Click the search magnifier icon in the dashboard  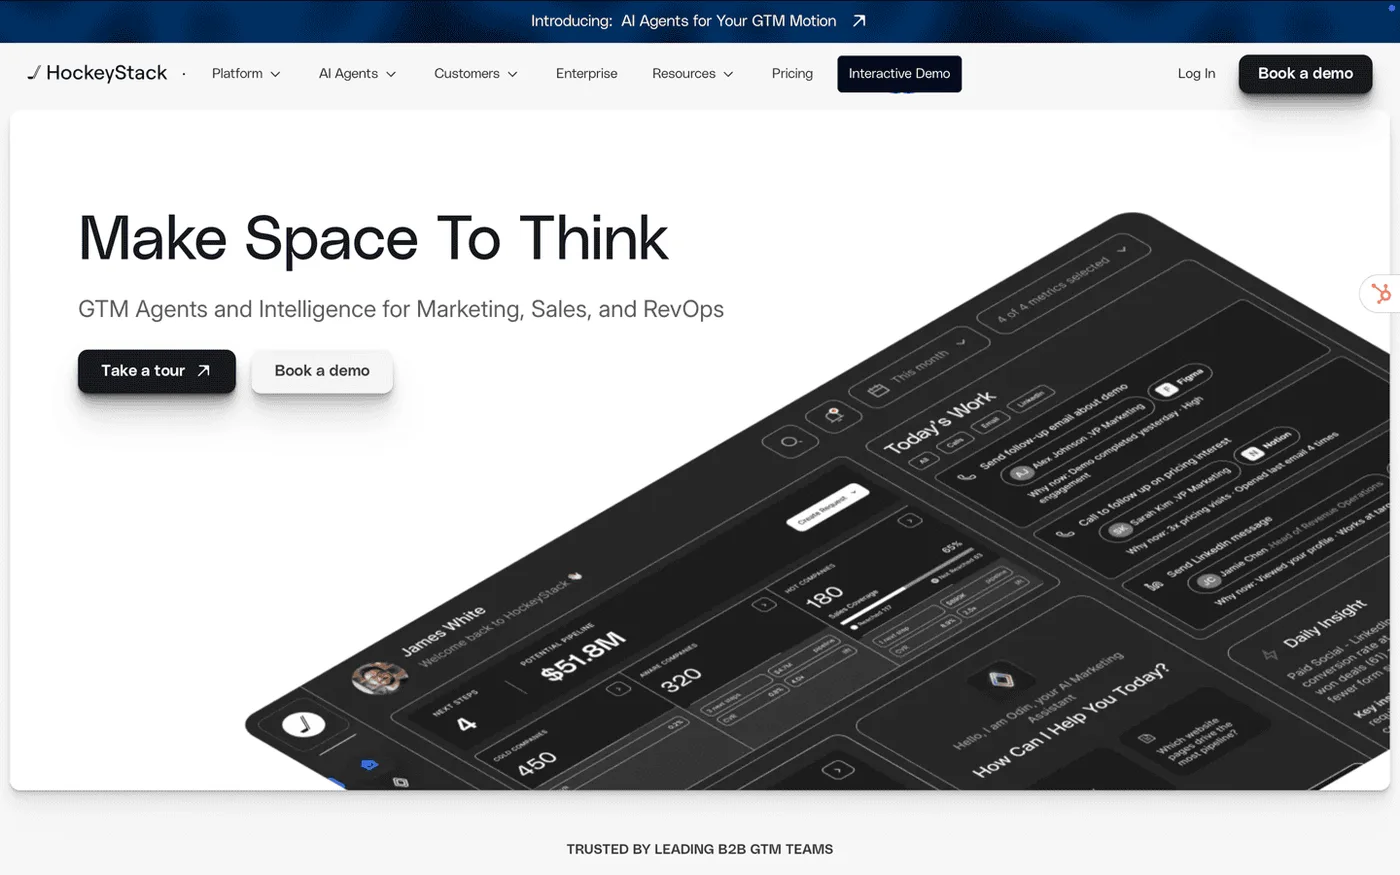(789, 440)
